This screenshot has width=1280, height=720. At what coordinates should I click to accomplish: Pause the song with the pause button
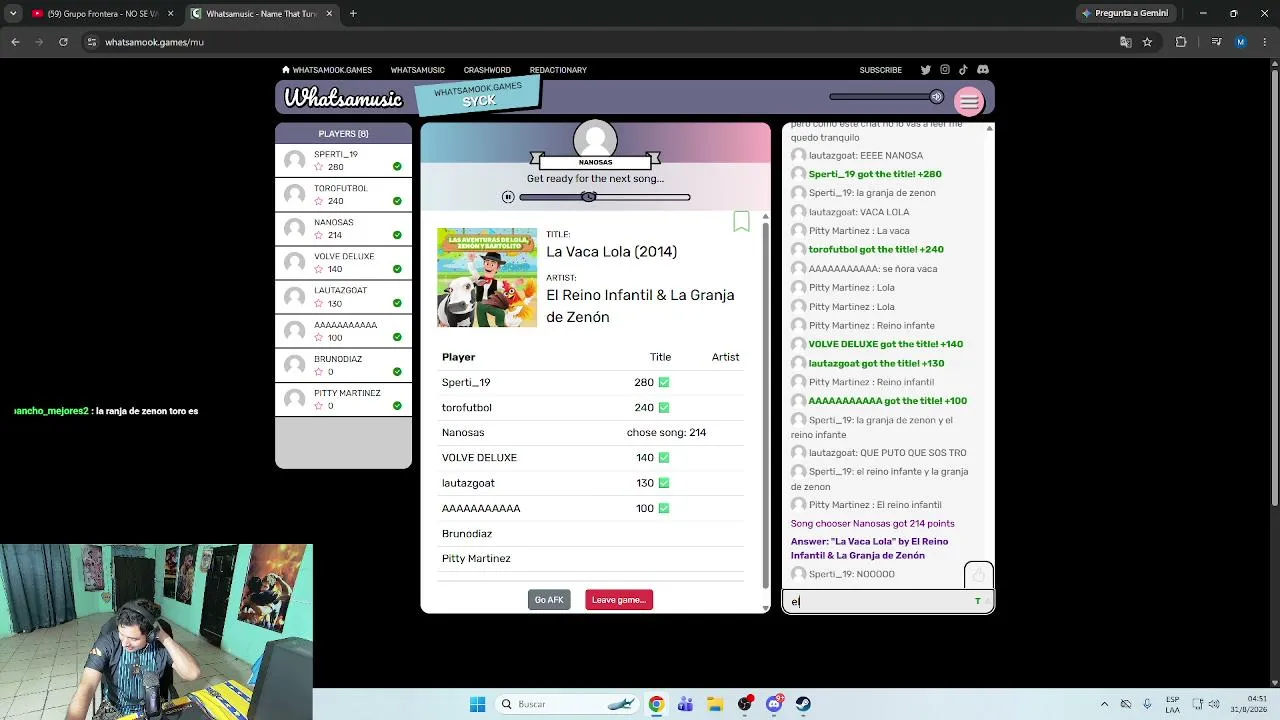point(508,197)
